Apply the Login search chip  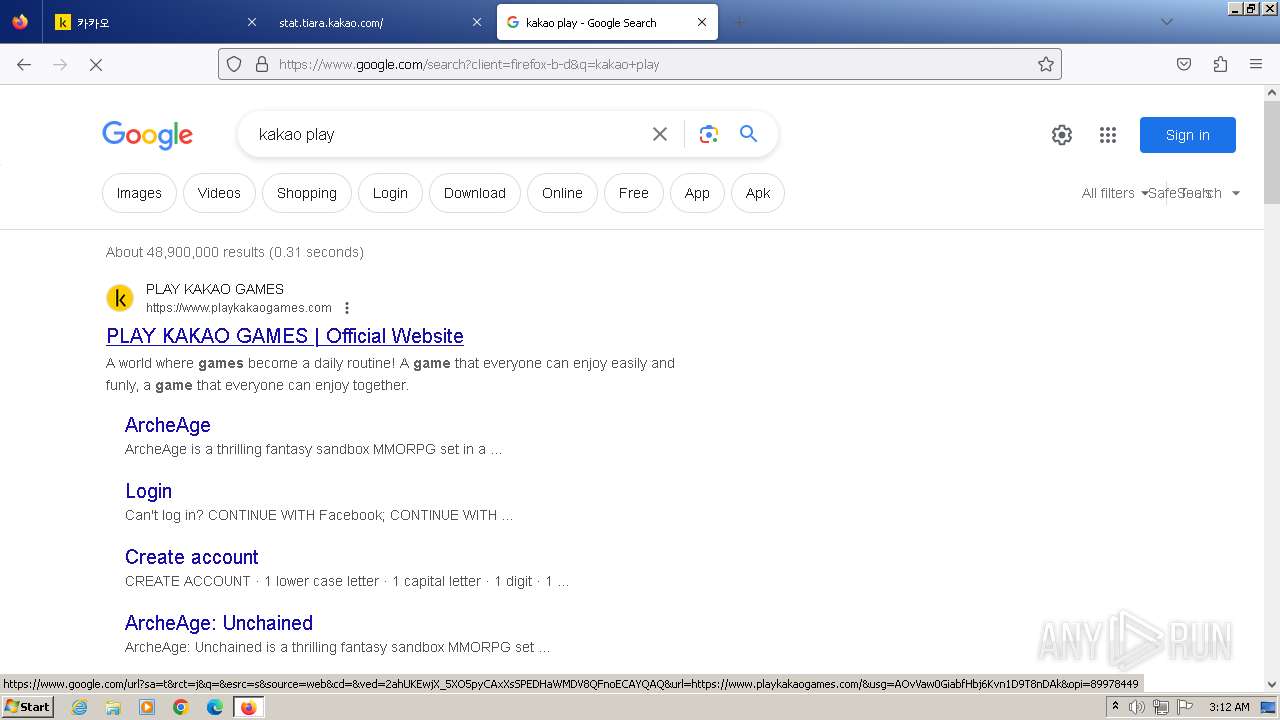pos(390,193)
